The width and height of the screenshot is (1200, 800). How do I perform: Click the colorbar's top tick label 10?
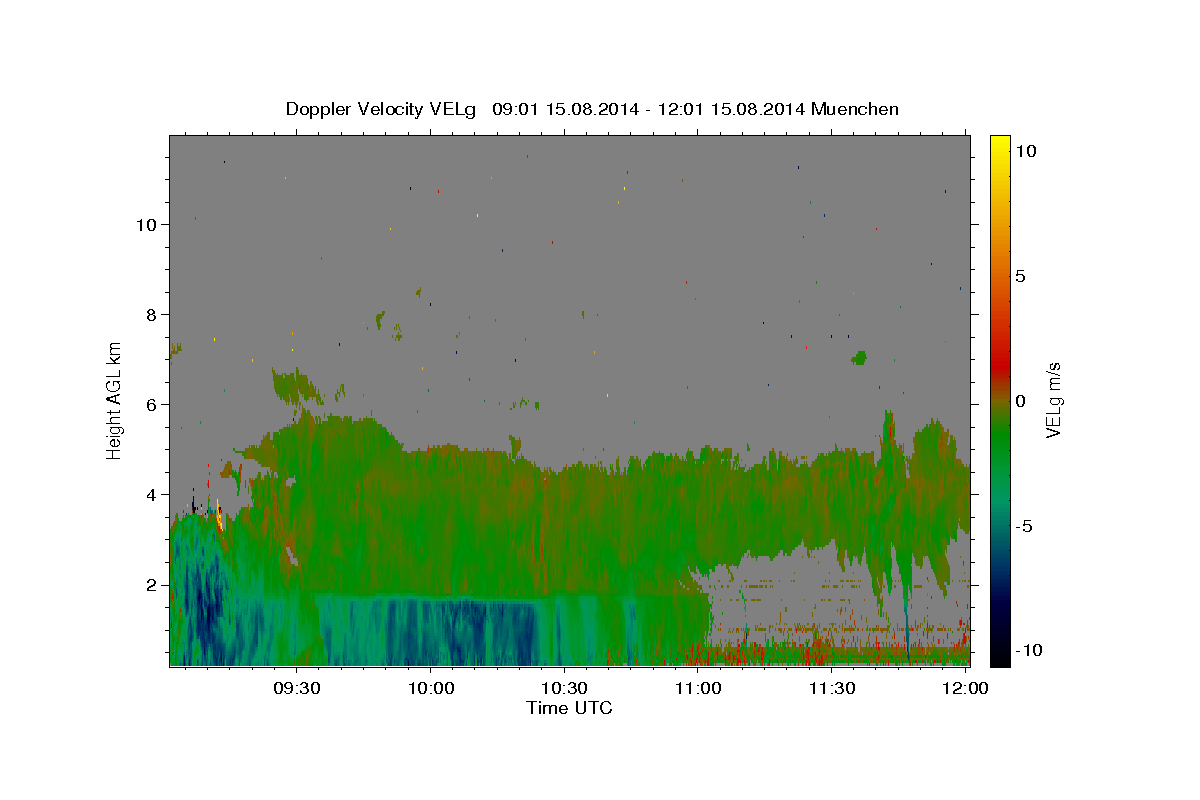[x=1025, y=151]
